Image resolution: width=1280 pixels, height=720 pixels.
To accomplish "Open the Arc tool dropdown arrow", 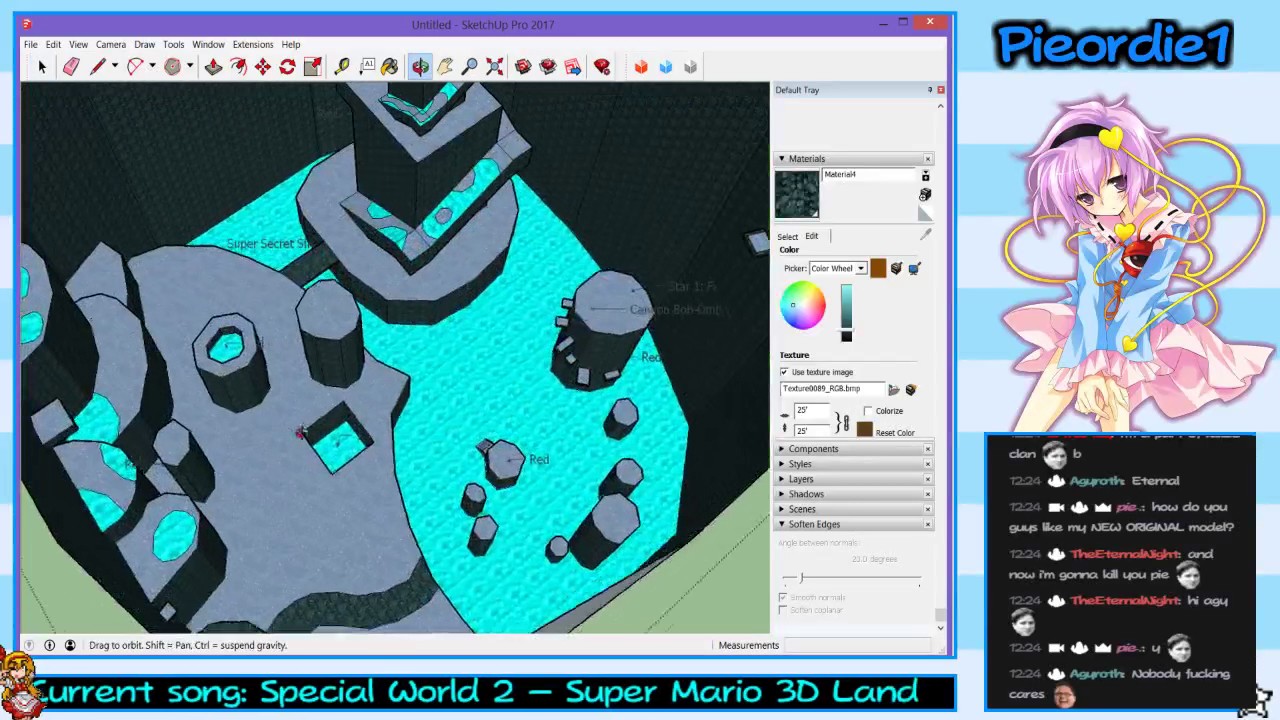I will click(150, 67).
